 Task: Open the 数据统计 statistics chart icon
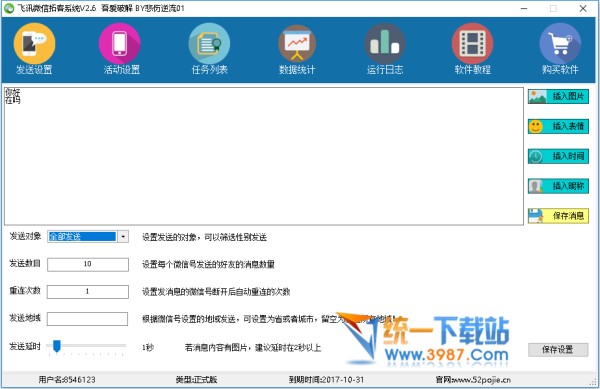[297, 44]
